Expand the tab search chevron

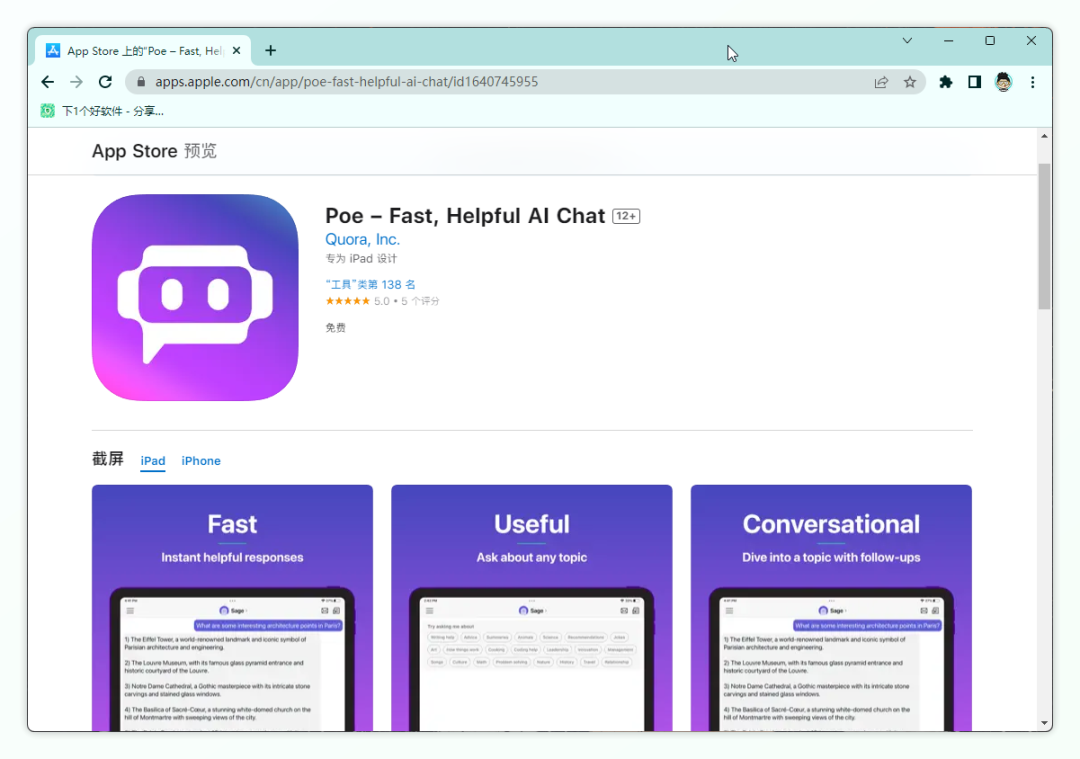907,41
